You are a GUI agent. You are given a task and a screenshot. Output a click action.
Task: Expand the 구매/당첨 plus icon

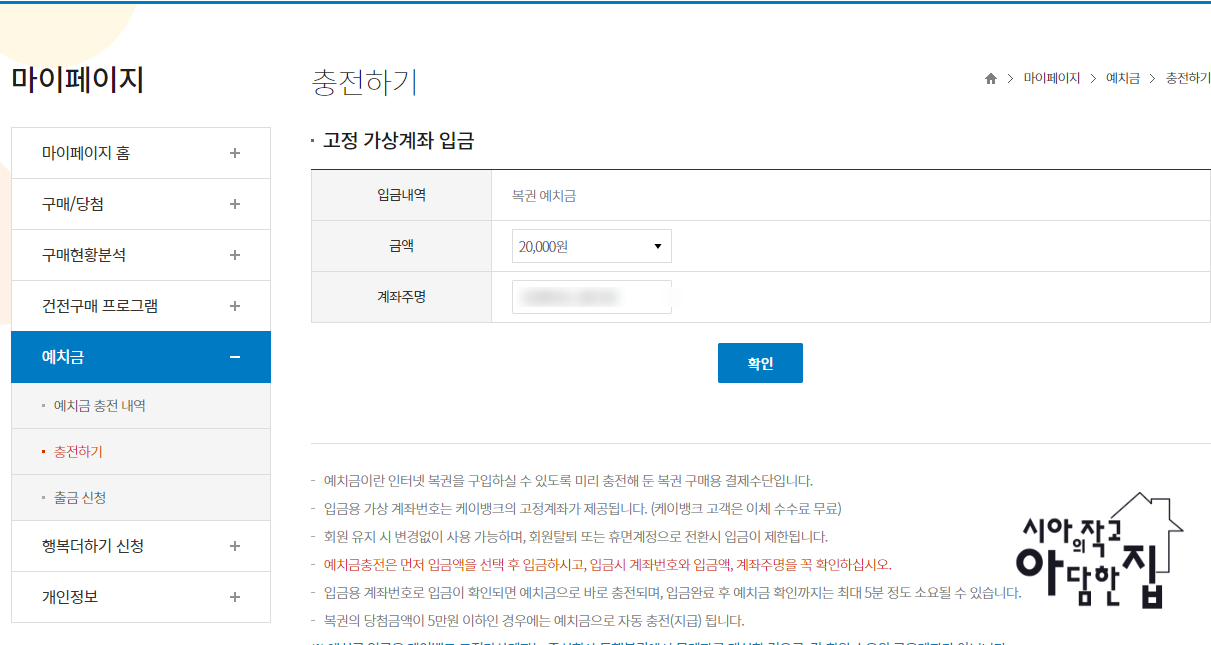pyautogui.click(x=235, y=204)
